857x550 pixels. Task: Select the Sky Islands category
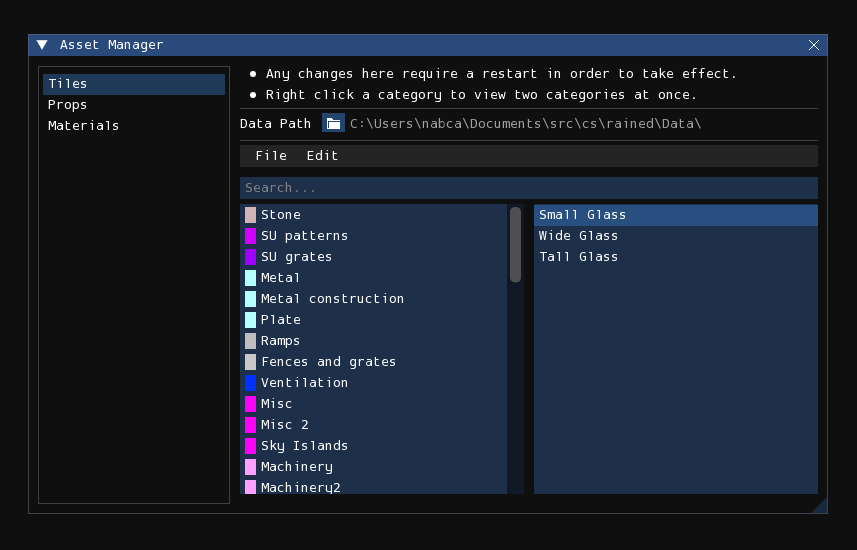coord(375,446)
